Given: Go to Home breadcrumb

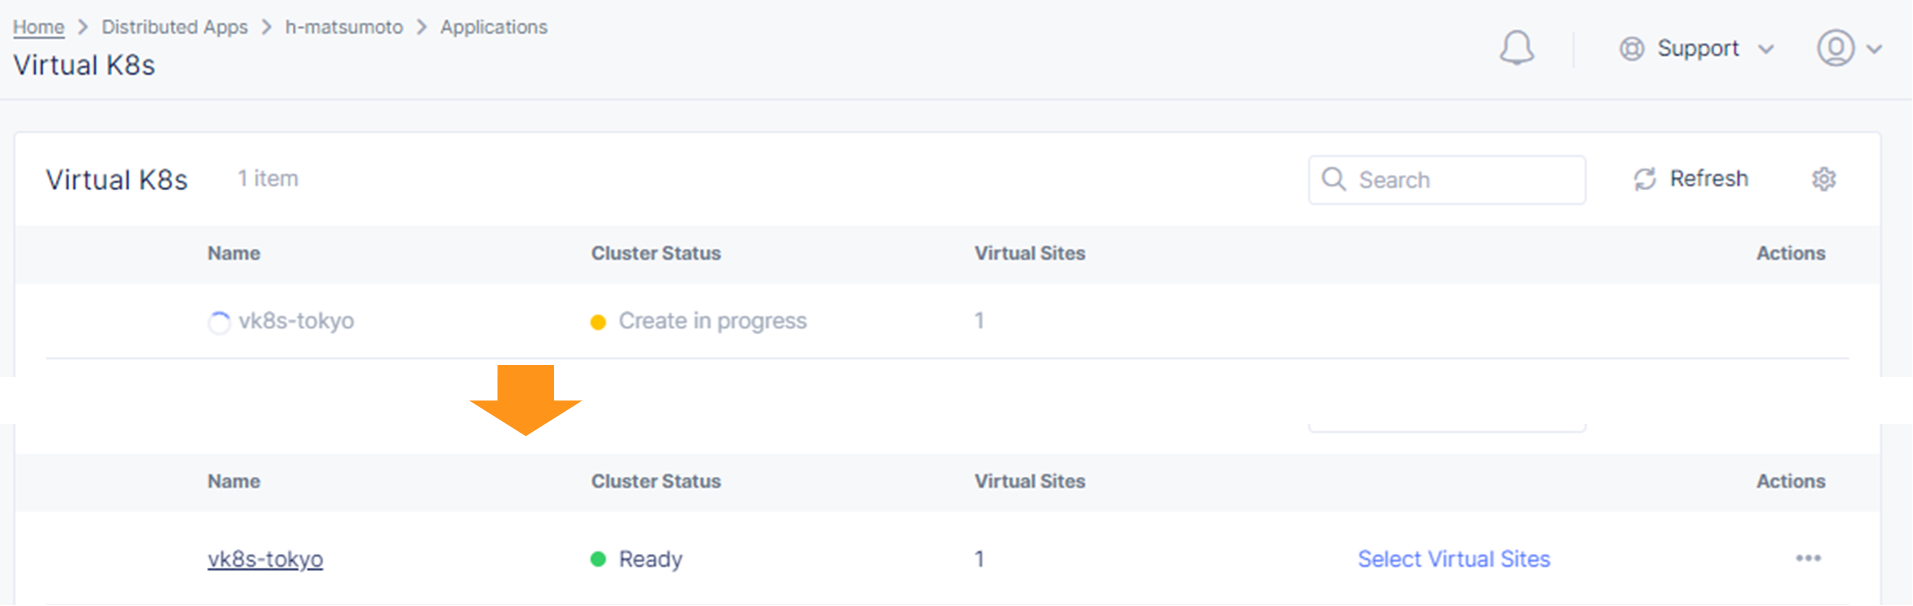Looking at the screenshot, I should (x=38, y=27).
